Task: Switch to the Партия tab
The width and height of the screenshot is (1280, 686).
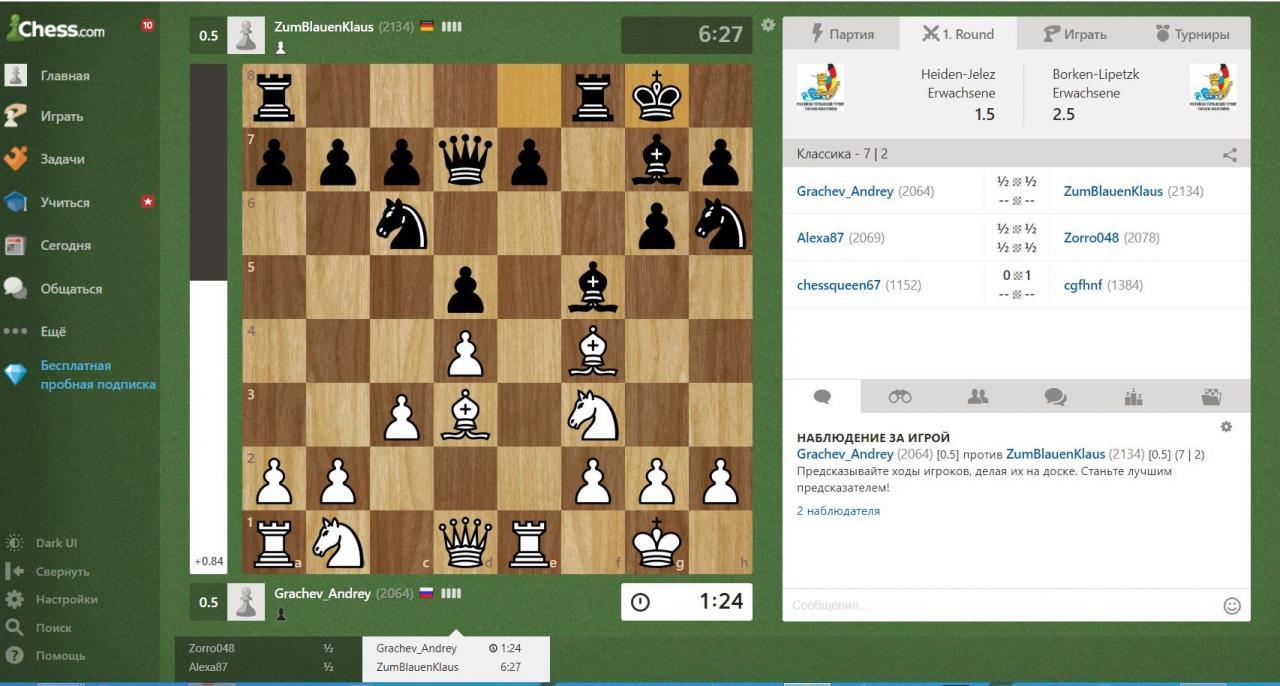Action: point(841,34)
